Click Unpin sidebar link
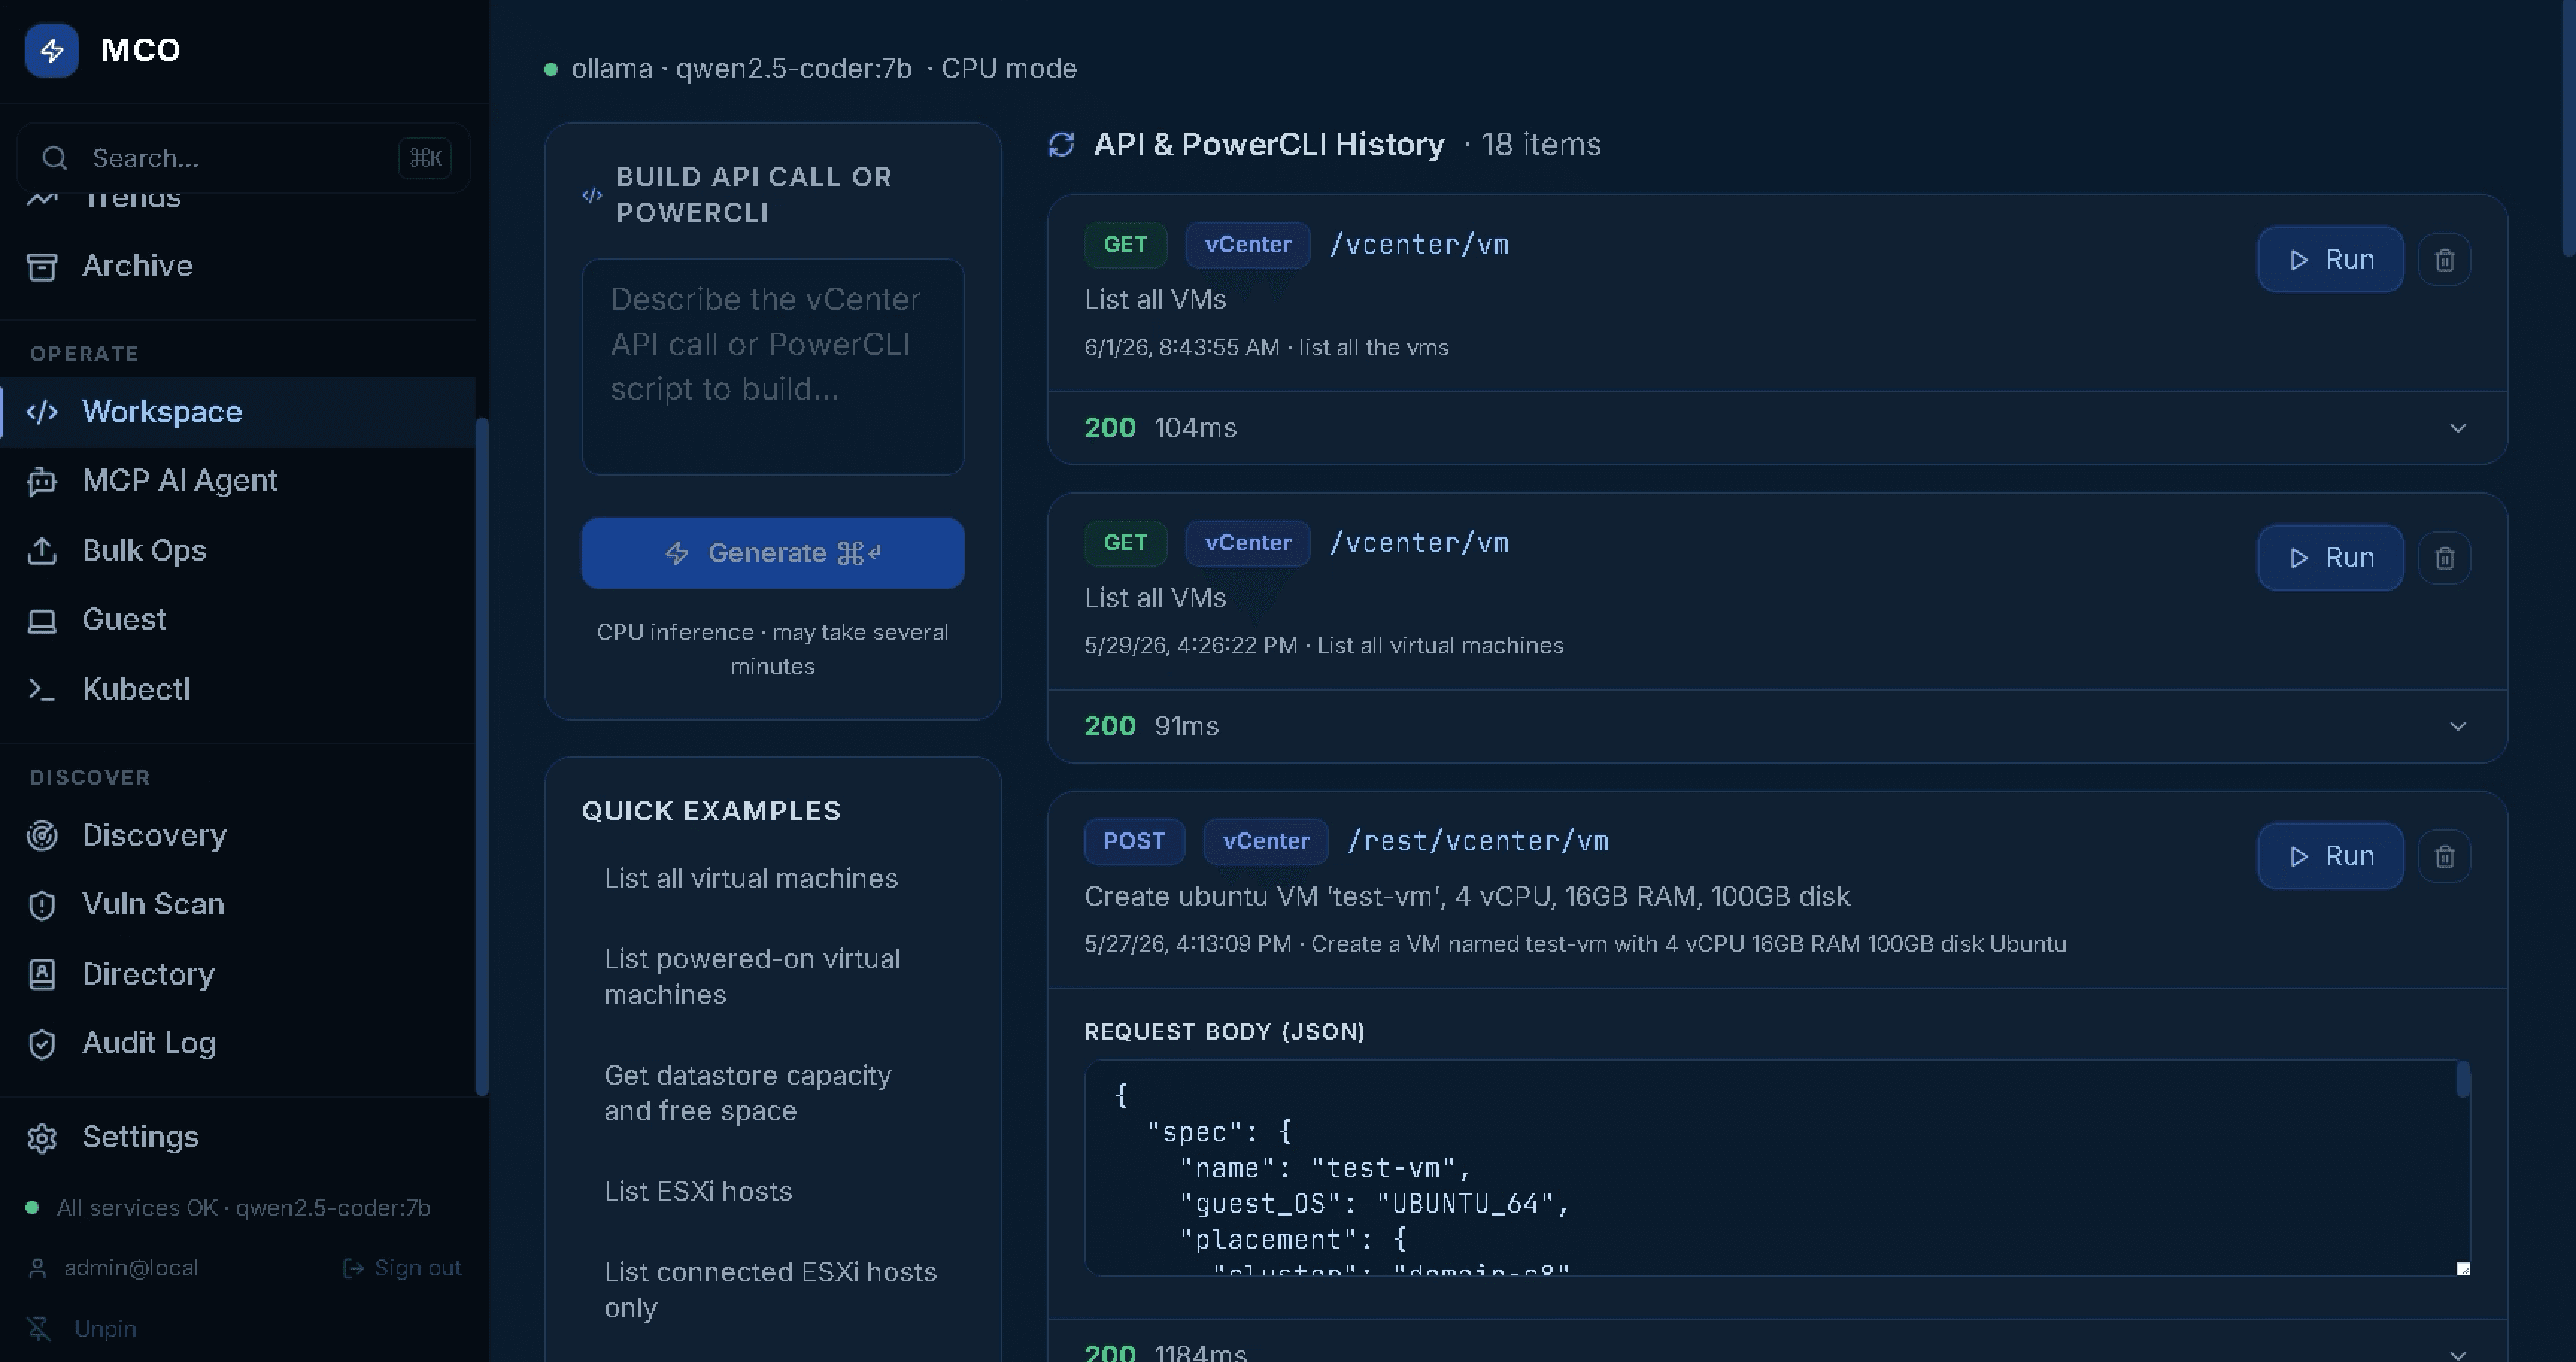 tap(105, 1328)
